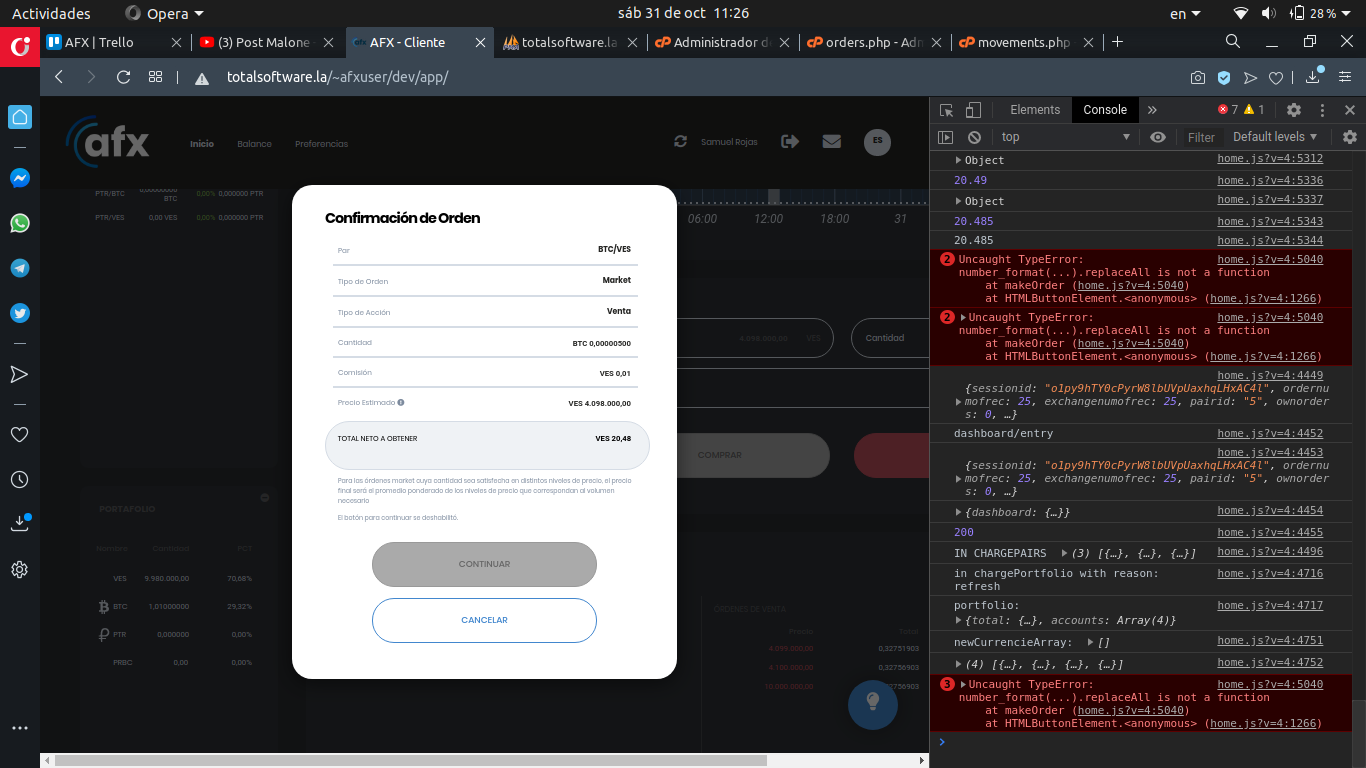Toggle the console sidebar panel
This screenshot has height=768, width=1366.
946,137
